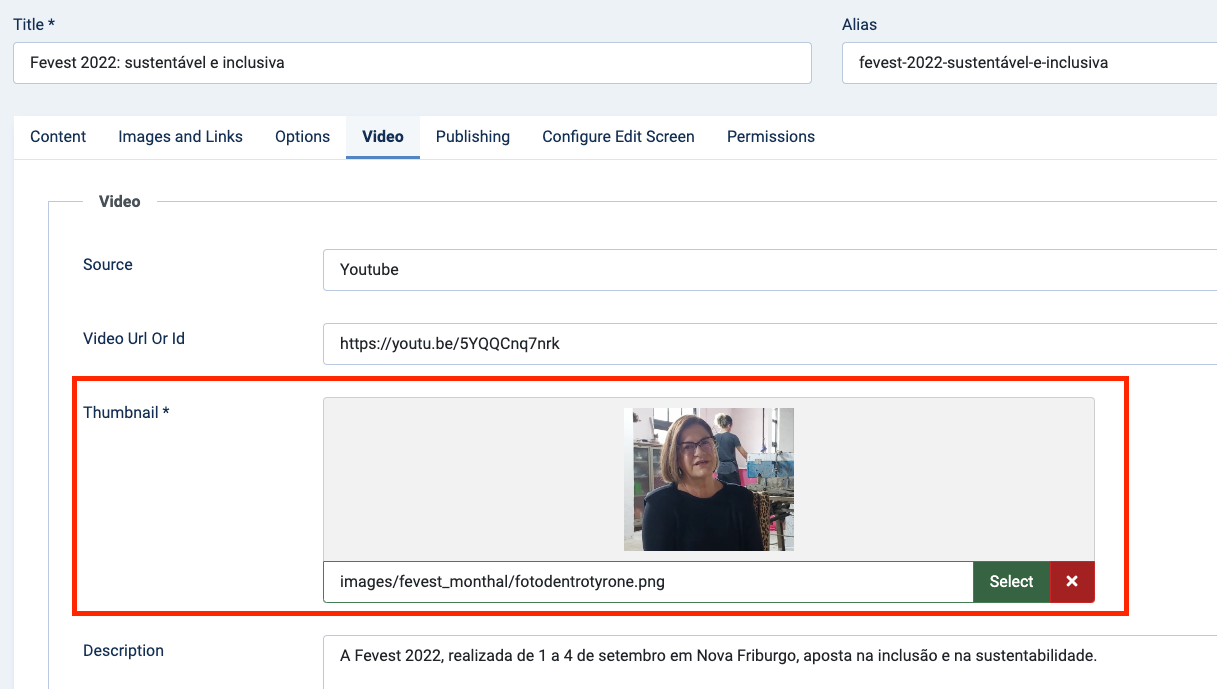Click the thumbnail preview image

point(708,479)
